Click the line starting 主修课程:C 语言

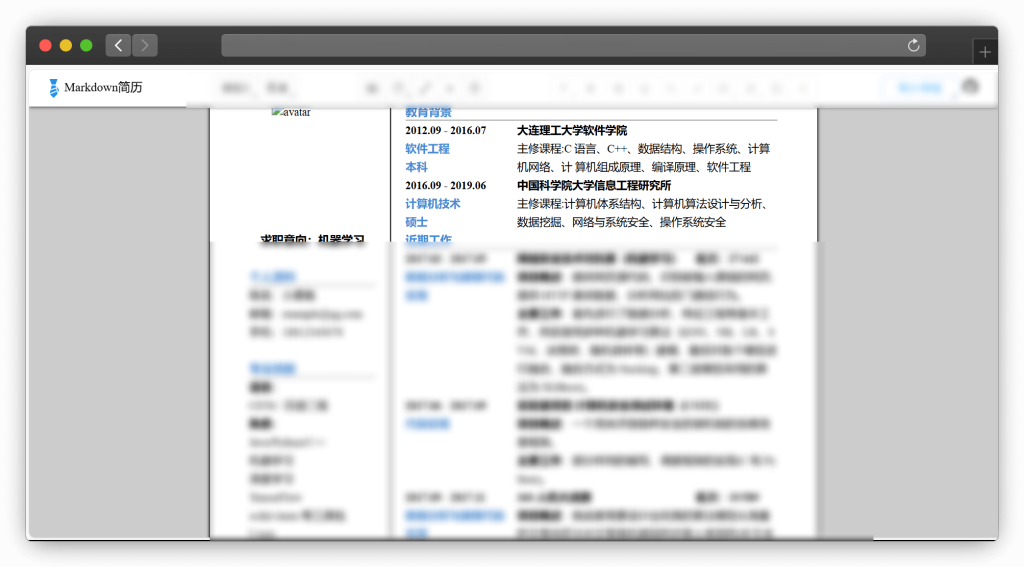(x=643, y=149)
